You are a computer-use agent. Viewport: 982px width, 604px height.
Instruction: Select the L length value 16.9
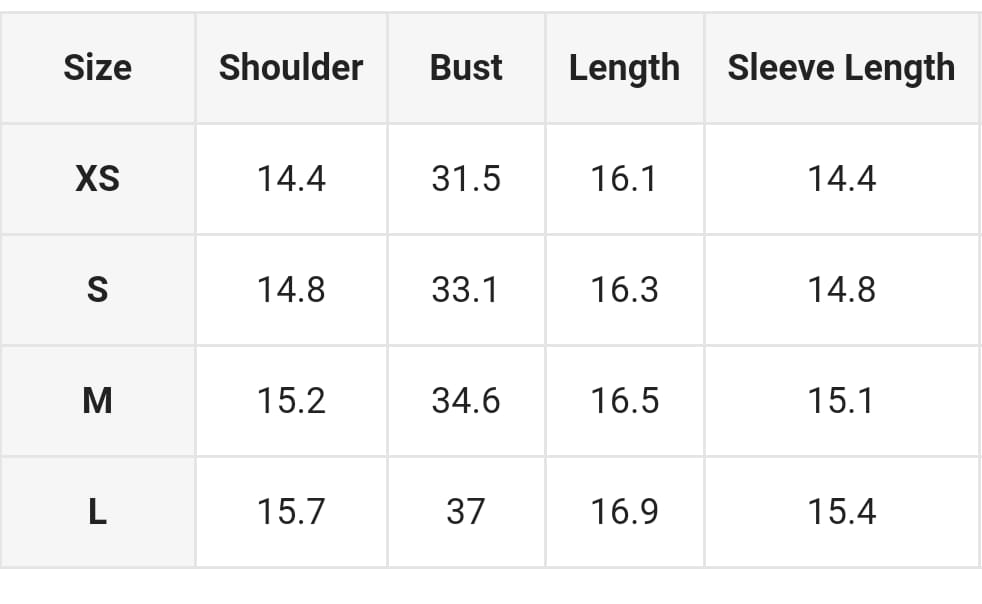624,512
